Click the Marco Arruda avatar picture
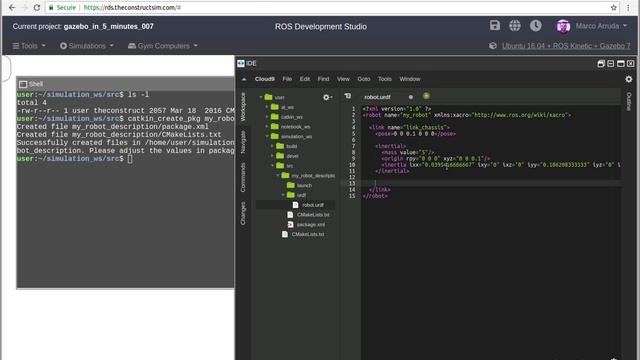The width and height of the screenshot is (640, 360). 563,26
